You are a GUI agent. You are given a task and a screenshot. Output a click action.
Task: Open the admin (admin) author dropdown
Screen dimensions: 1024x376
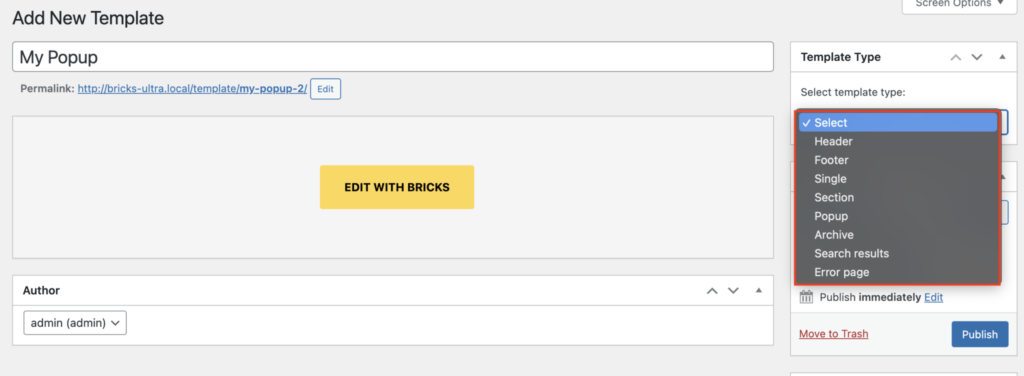75,322
